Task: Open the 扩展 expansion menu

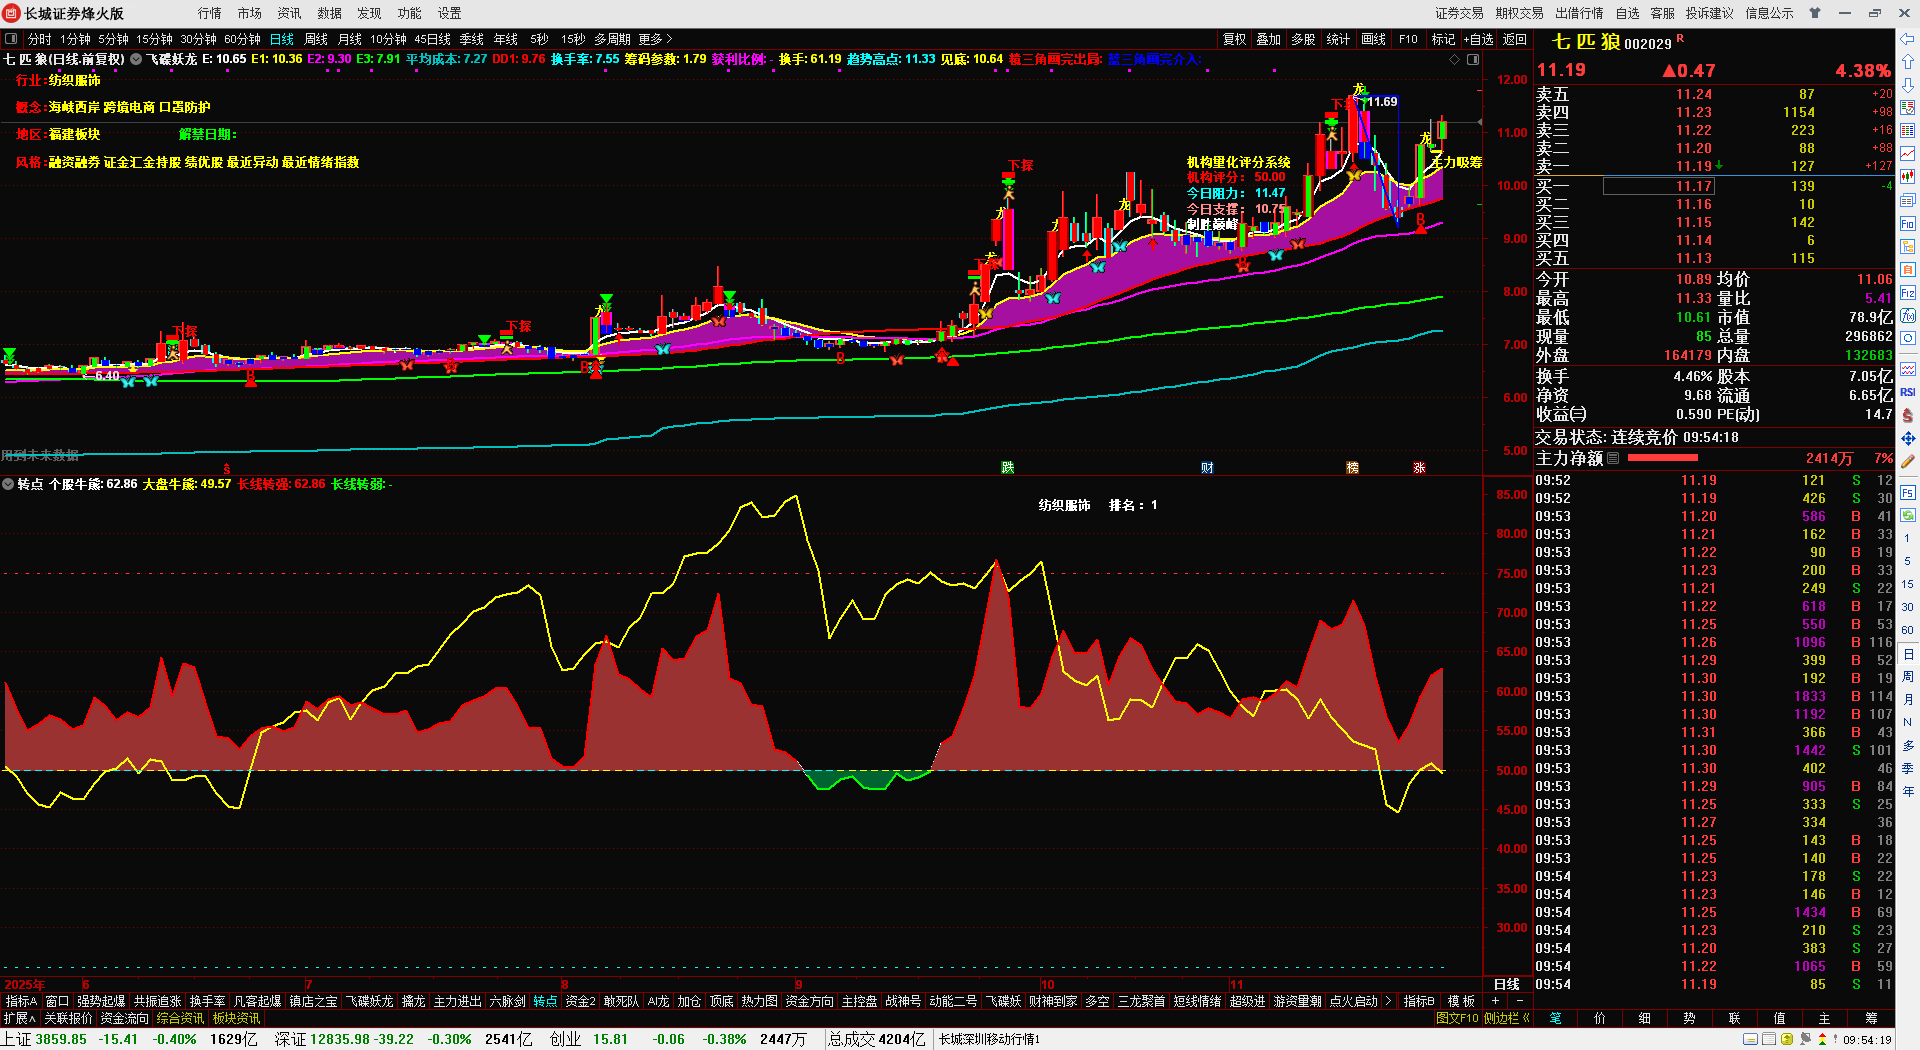Action: point(20,1018)
